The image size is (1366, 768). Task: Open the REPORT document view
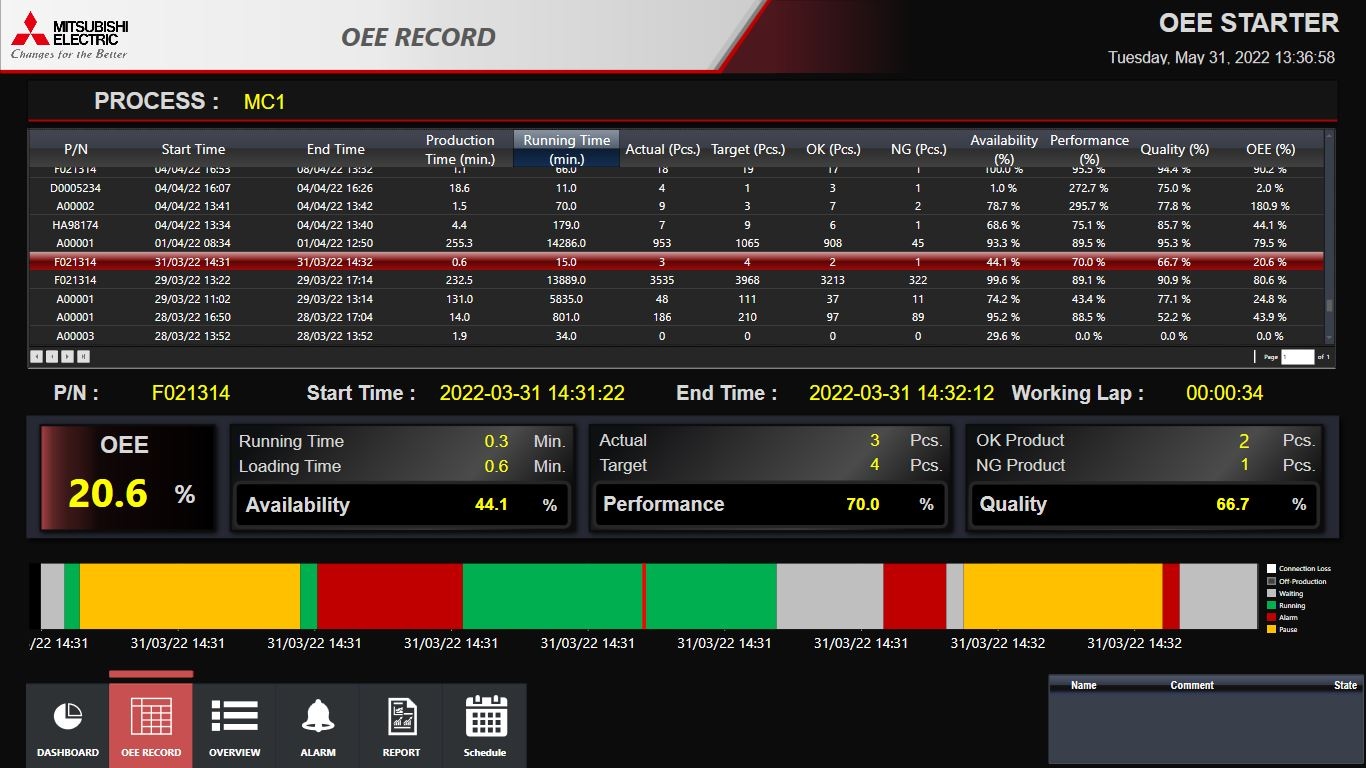400,725
